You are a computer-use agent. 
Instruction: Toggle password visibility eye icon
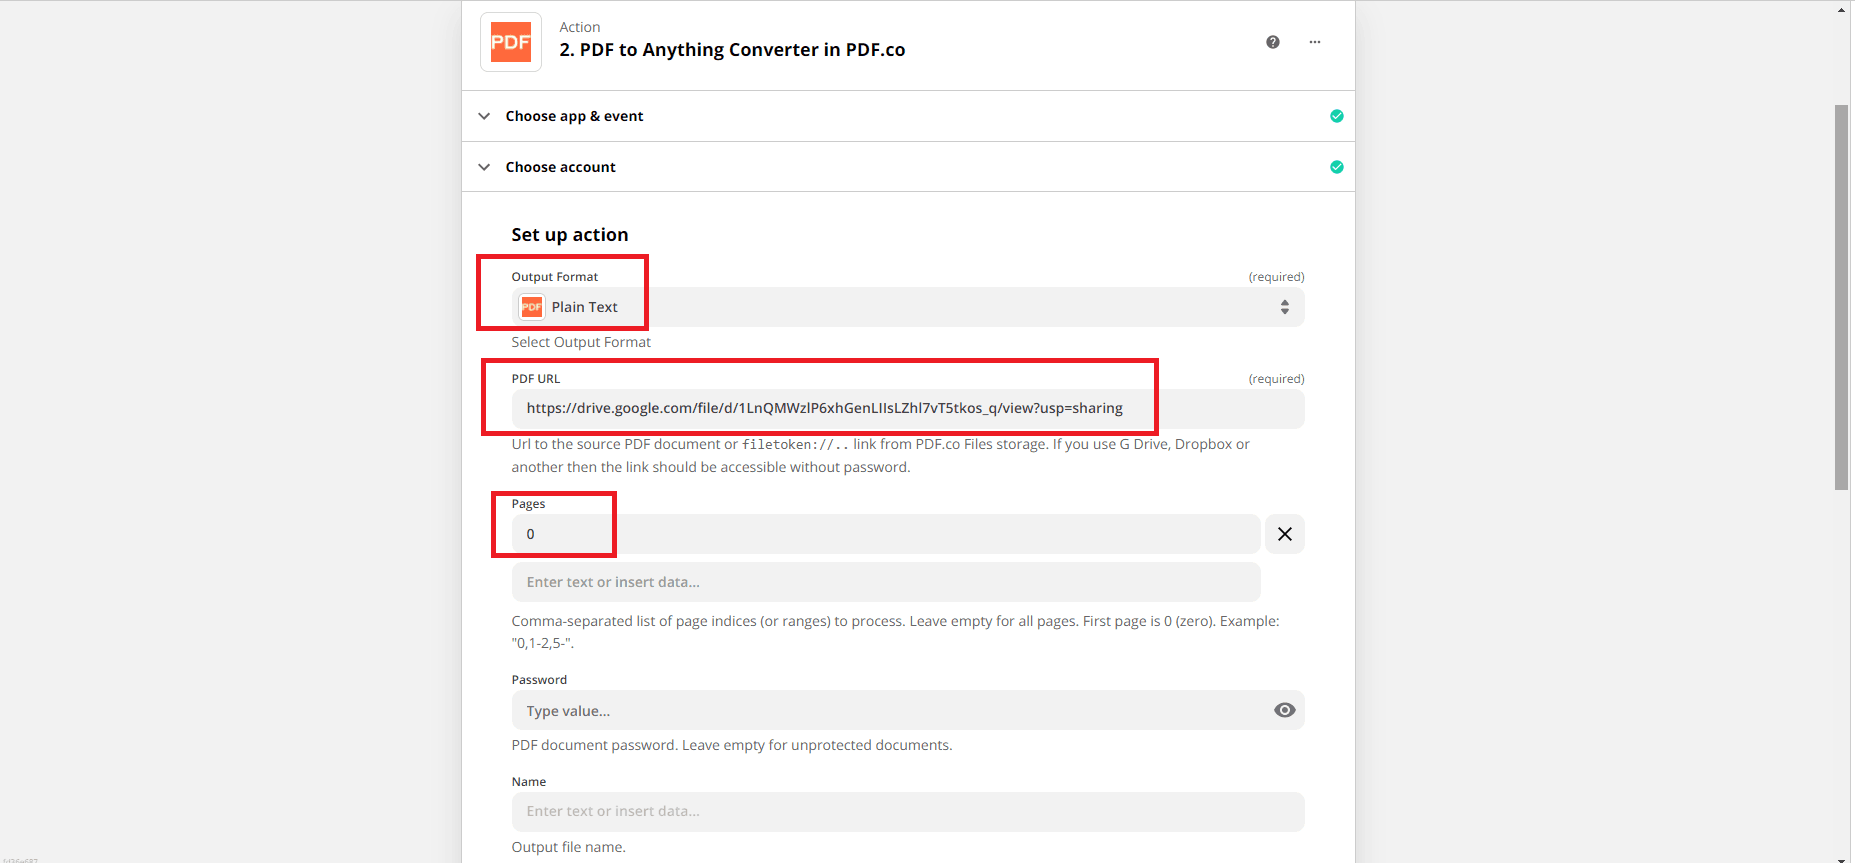(x=1284, y=710)
